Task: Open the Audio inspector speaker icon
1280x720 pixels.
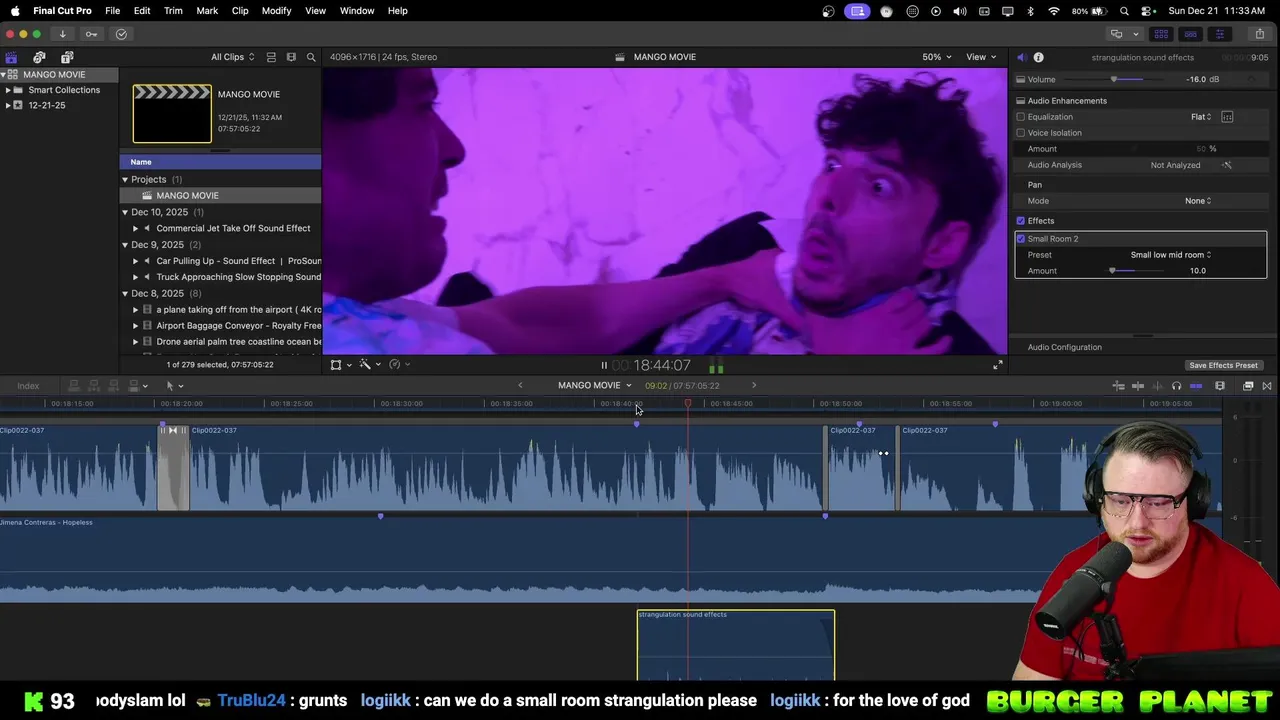Action: pos(1021,57)
